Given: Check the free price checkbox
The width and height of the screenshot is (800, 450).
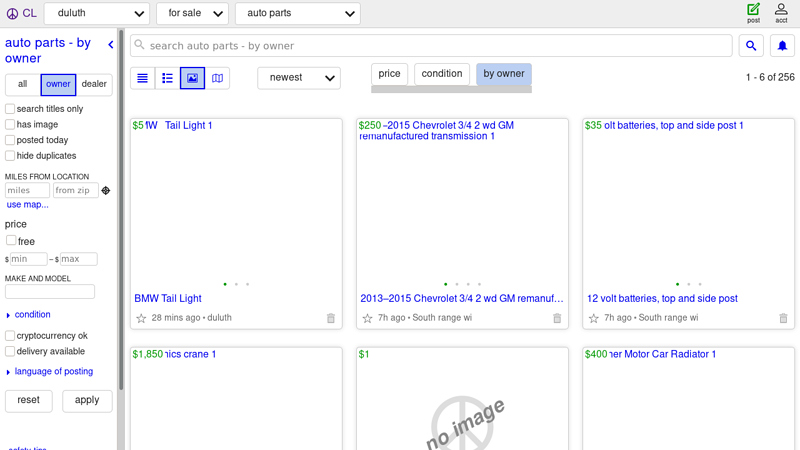Looking at the screenshot, I should coord(11,240).
